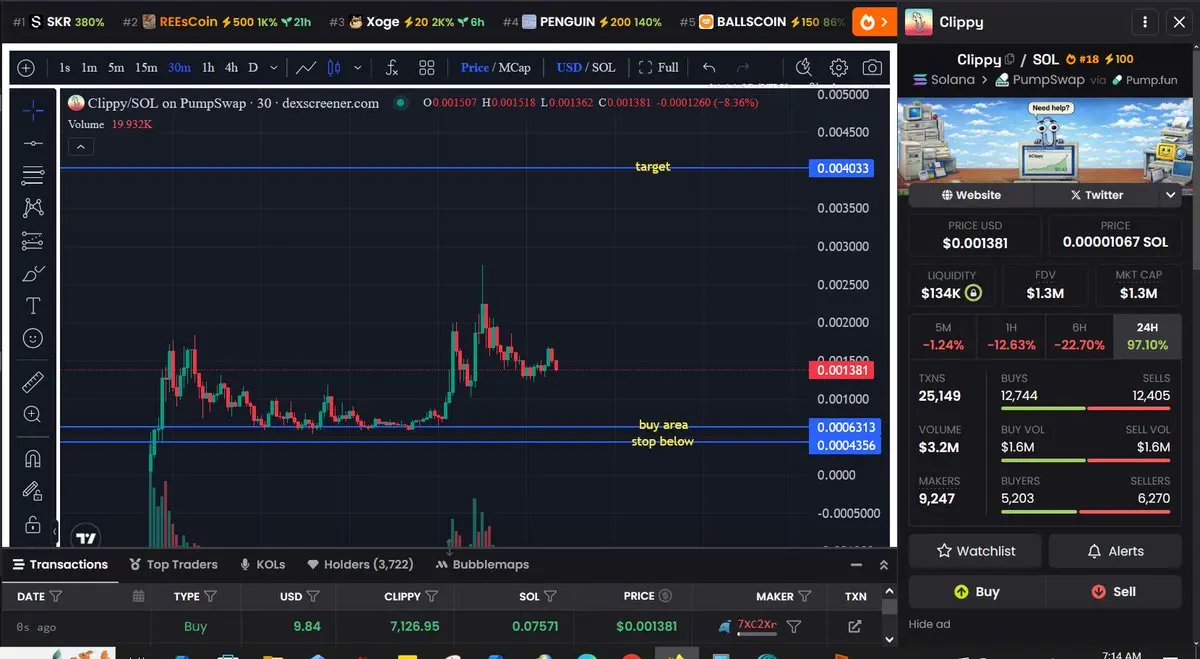Open the Transactions tab
Viewport: 1200px width, 659px height.
coord(60,564)
